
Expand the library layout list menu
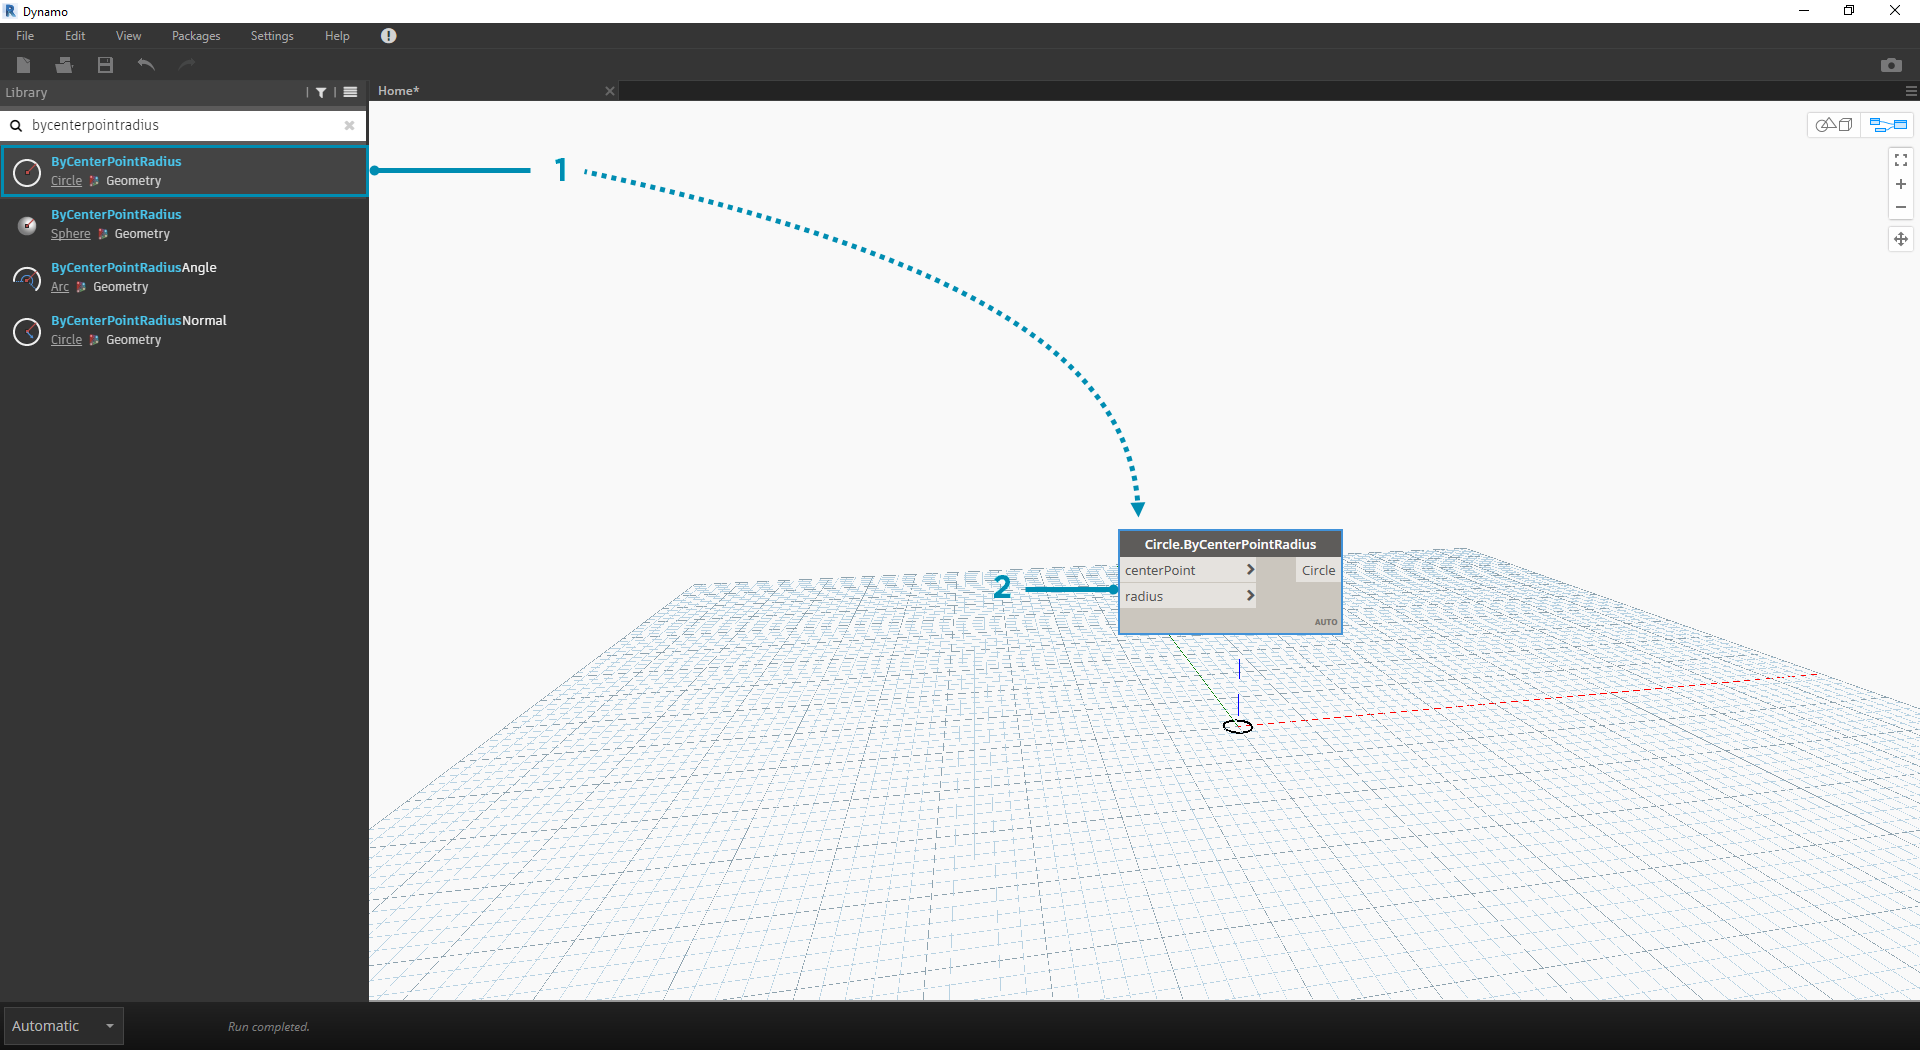350,93
